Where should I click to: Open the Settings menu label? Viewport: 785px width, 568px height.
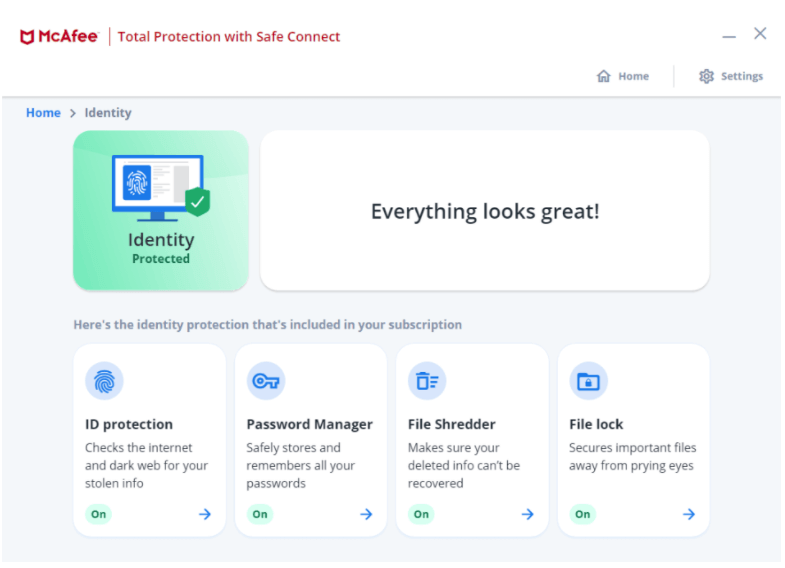742,76
